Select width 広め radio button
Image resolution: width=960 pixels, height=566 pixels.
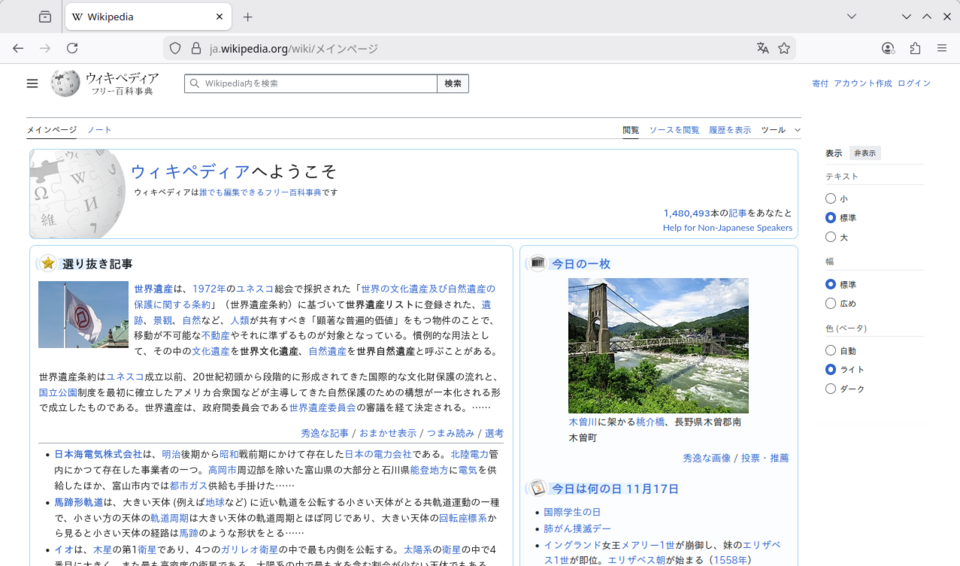831,303
